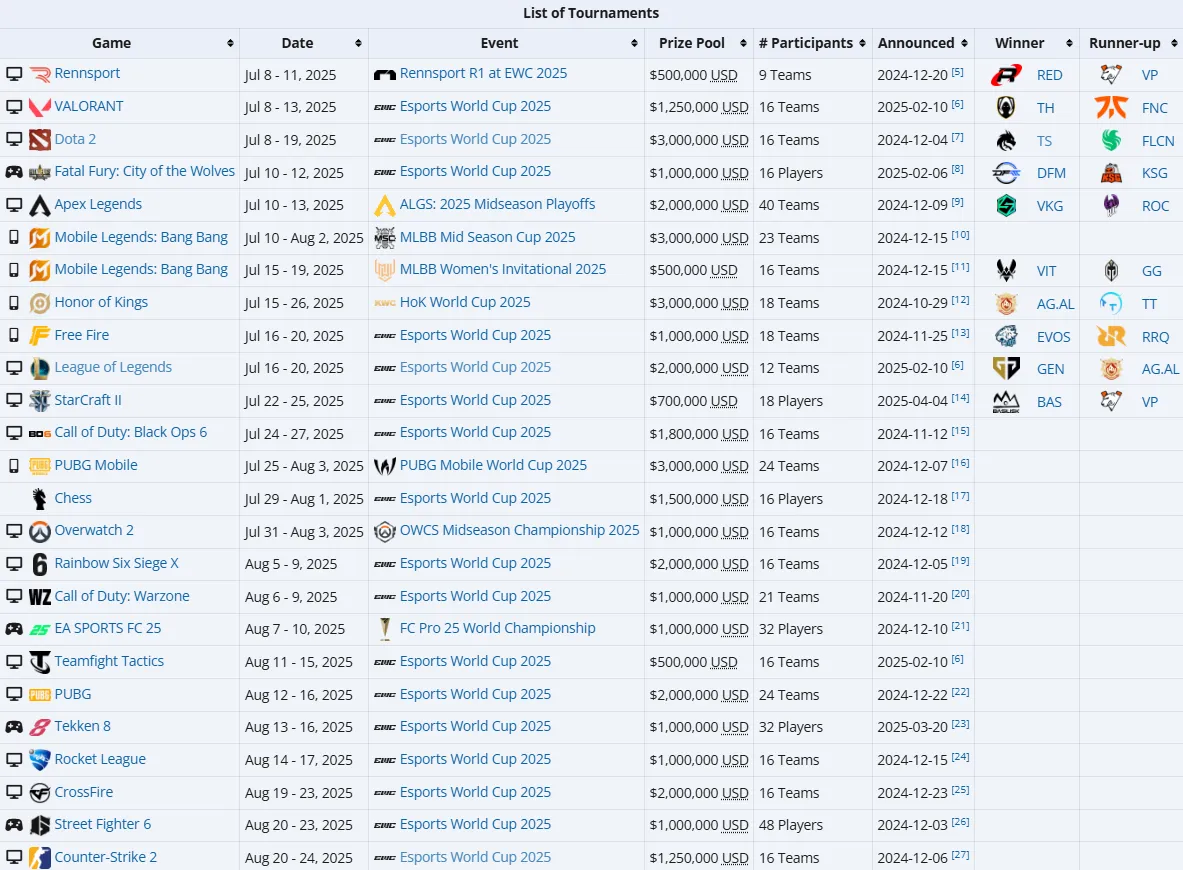Sort table by Game column

[x=229, y=44]
